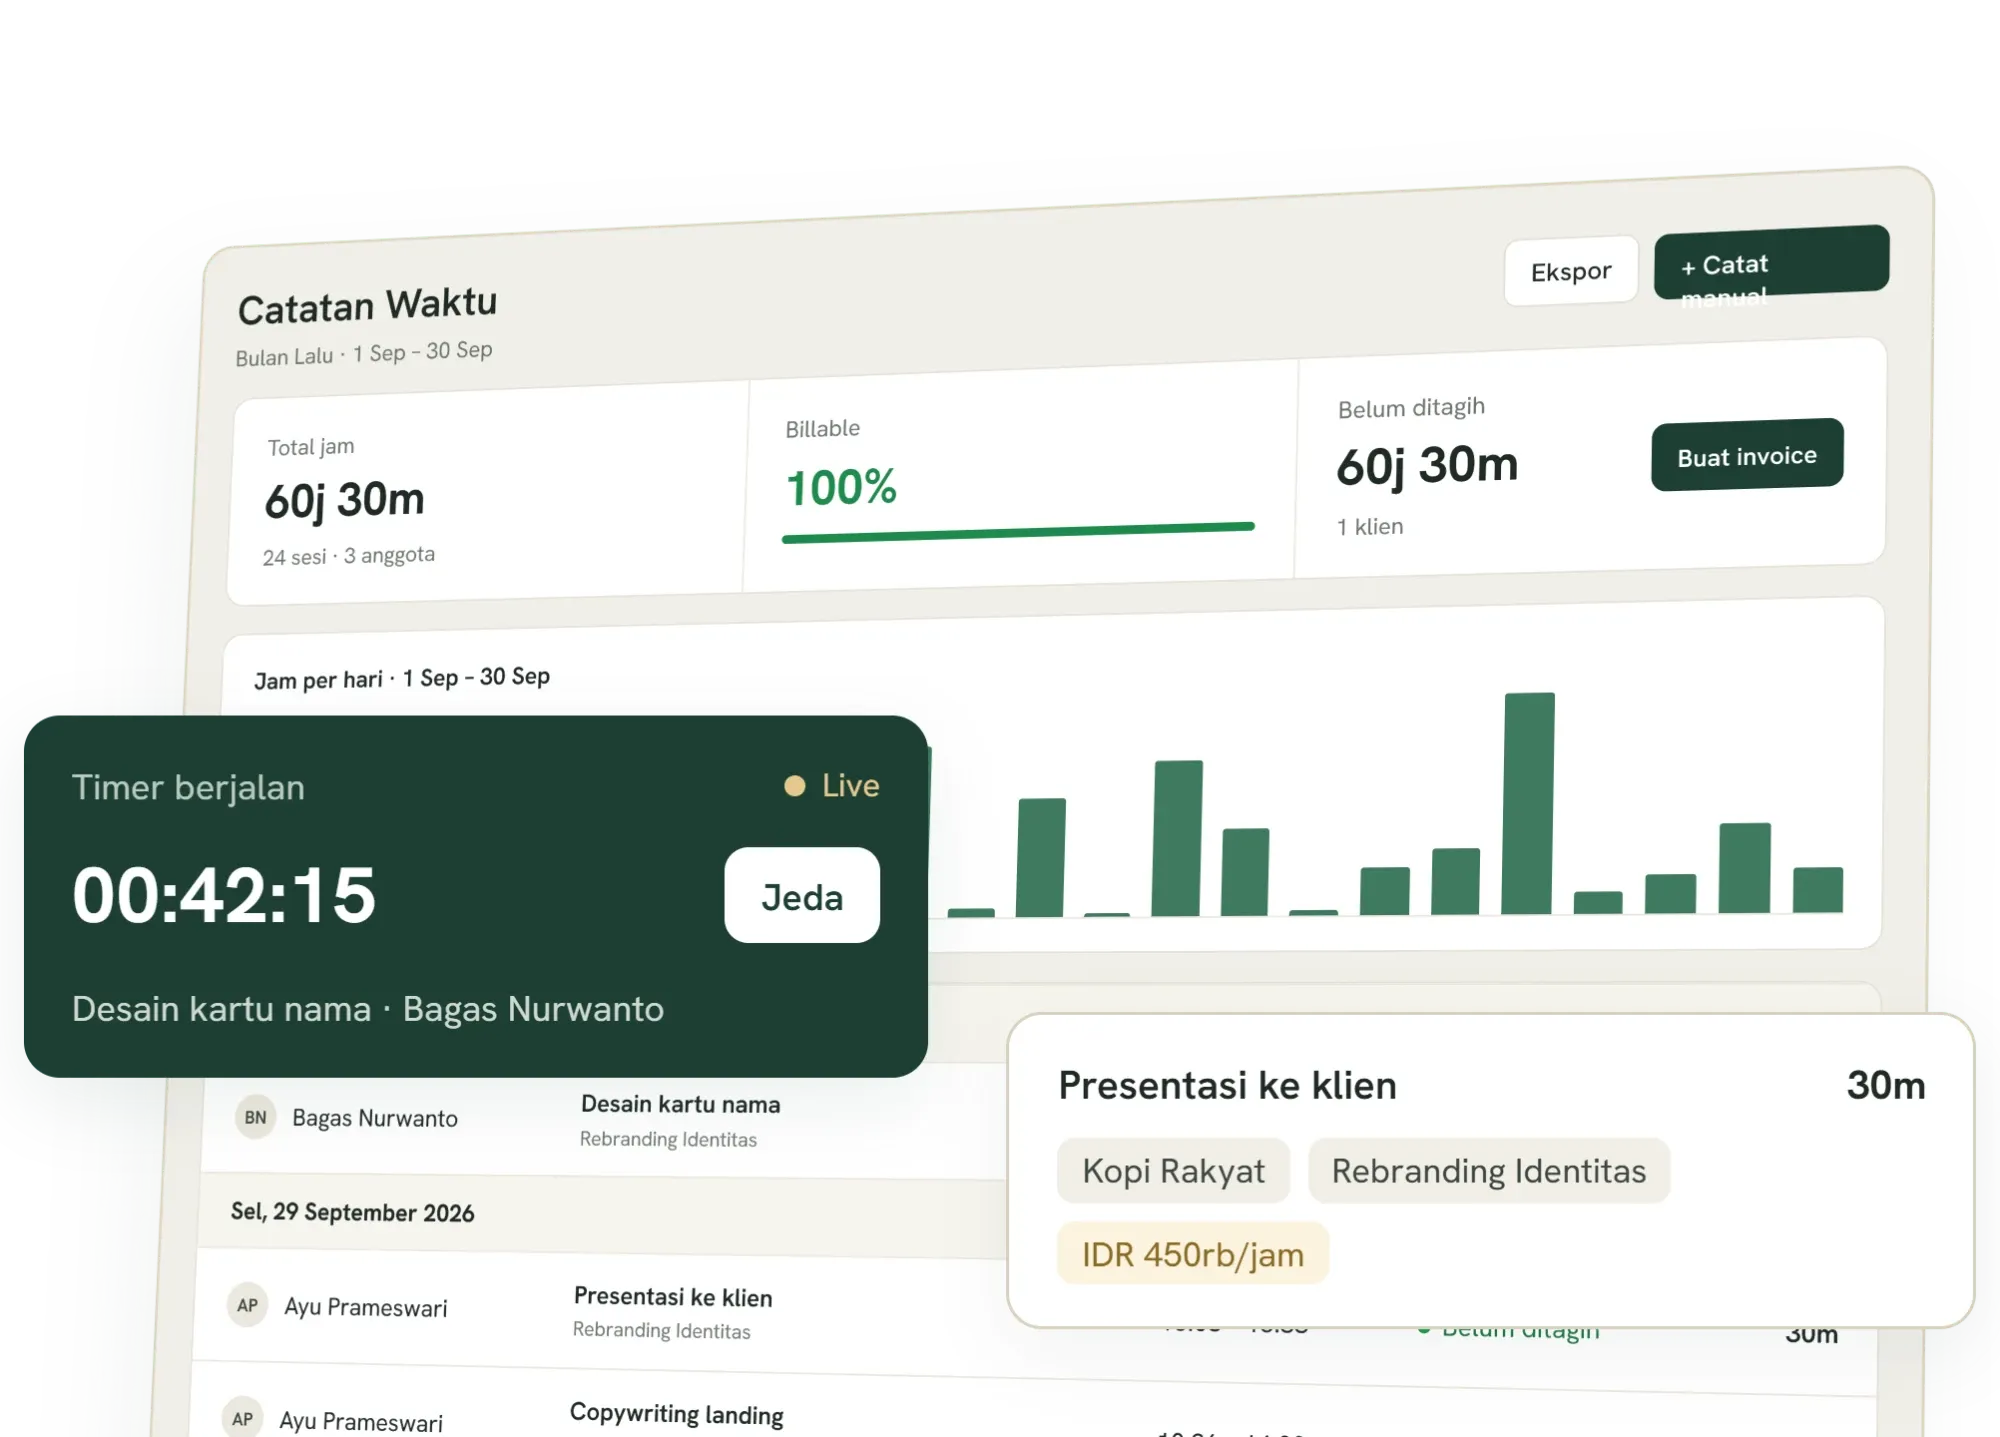Click the Bulan Lalu date range subtitle
2000x1437 pixels.
pos(364,353)
